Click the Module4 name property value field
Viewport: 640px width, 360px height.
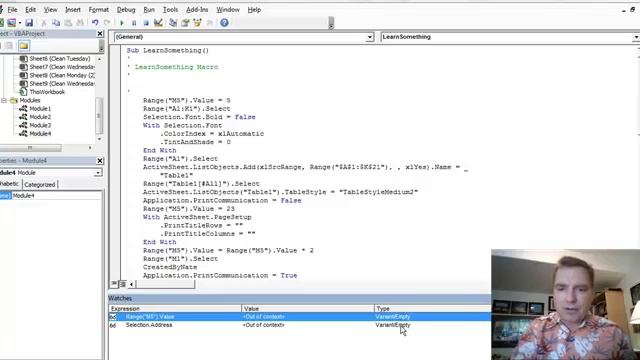(56, 196)
